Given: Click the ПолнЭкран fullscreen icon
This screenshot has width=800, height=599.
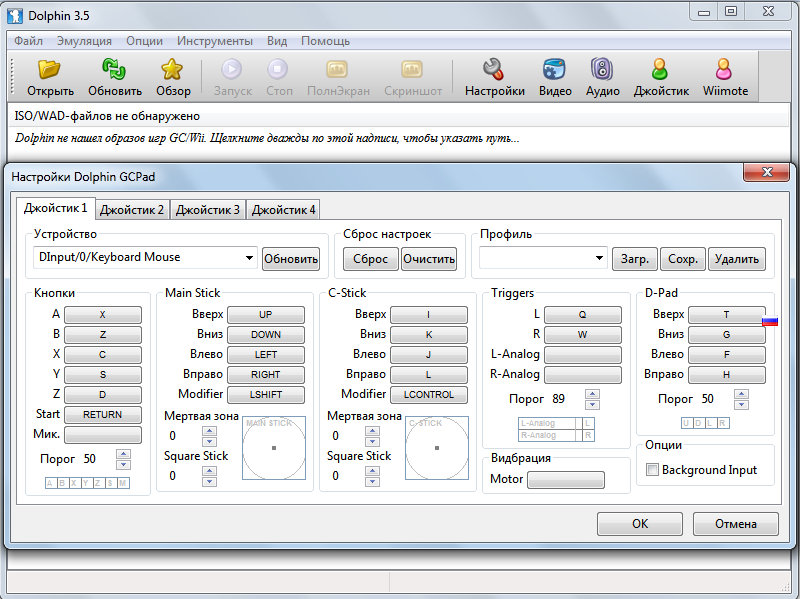Looking at the screenshot, I should [x=337, y=69].
